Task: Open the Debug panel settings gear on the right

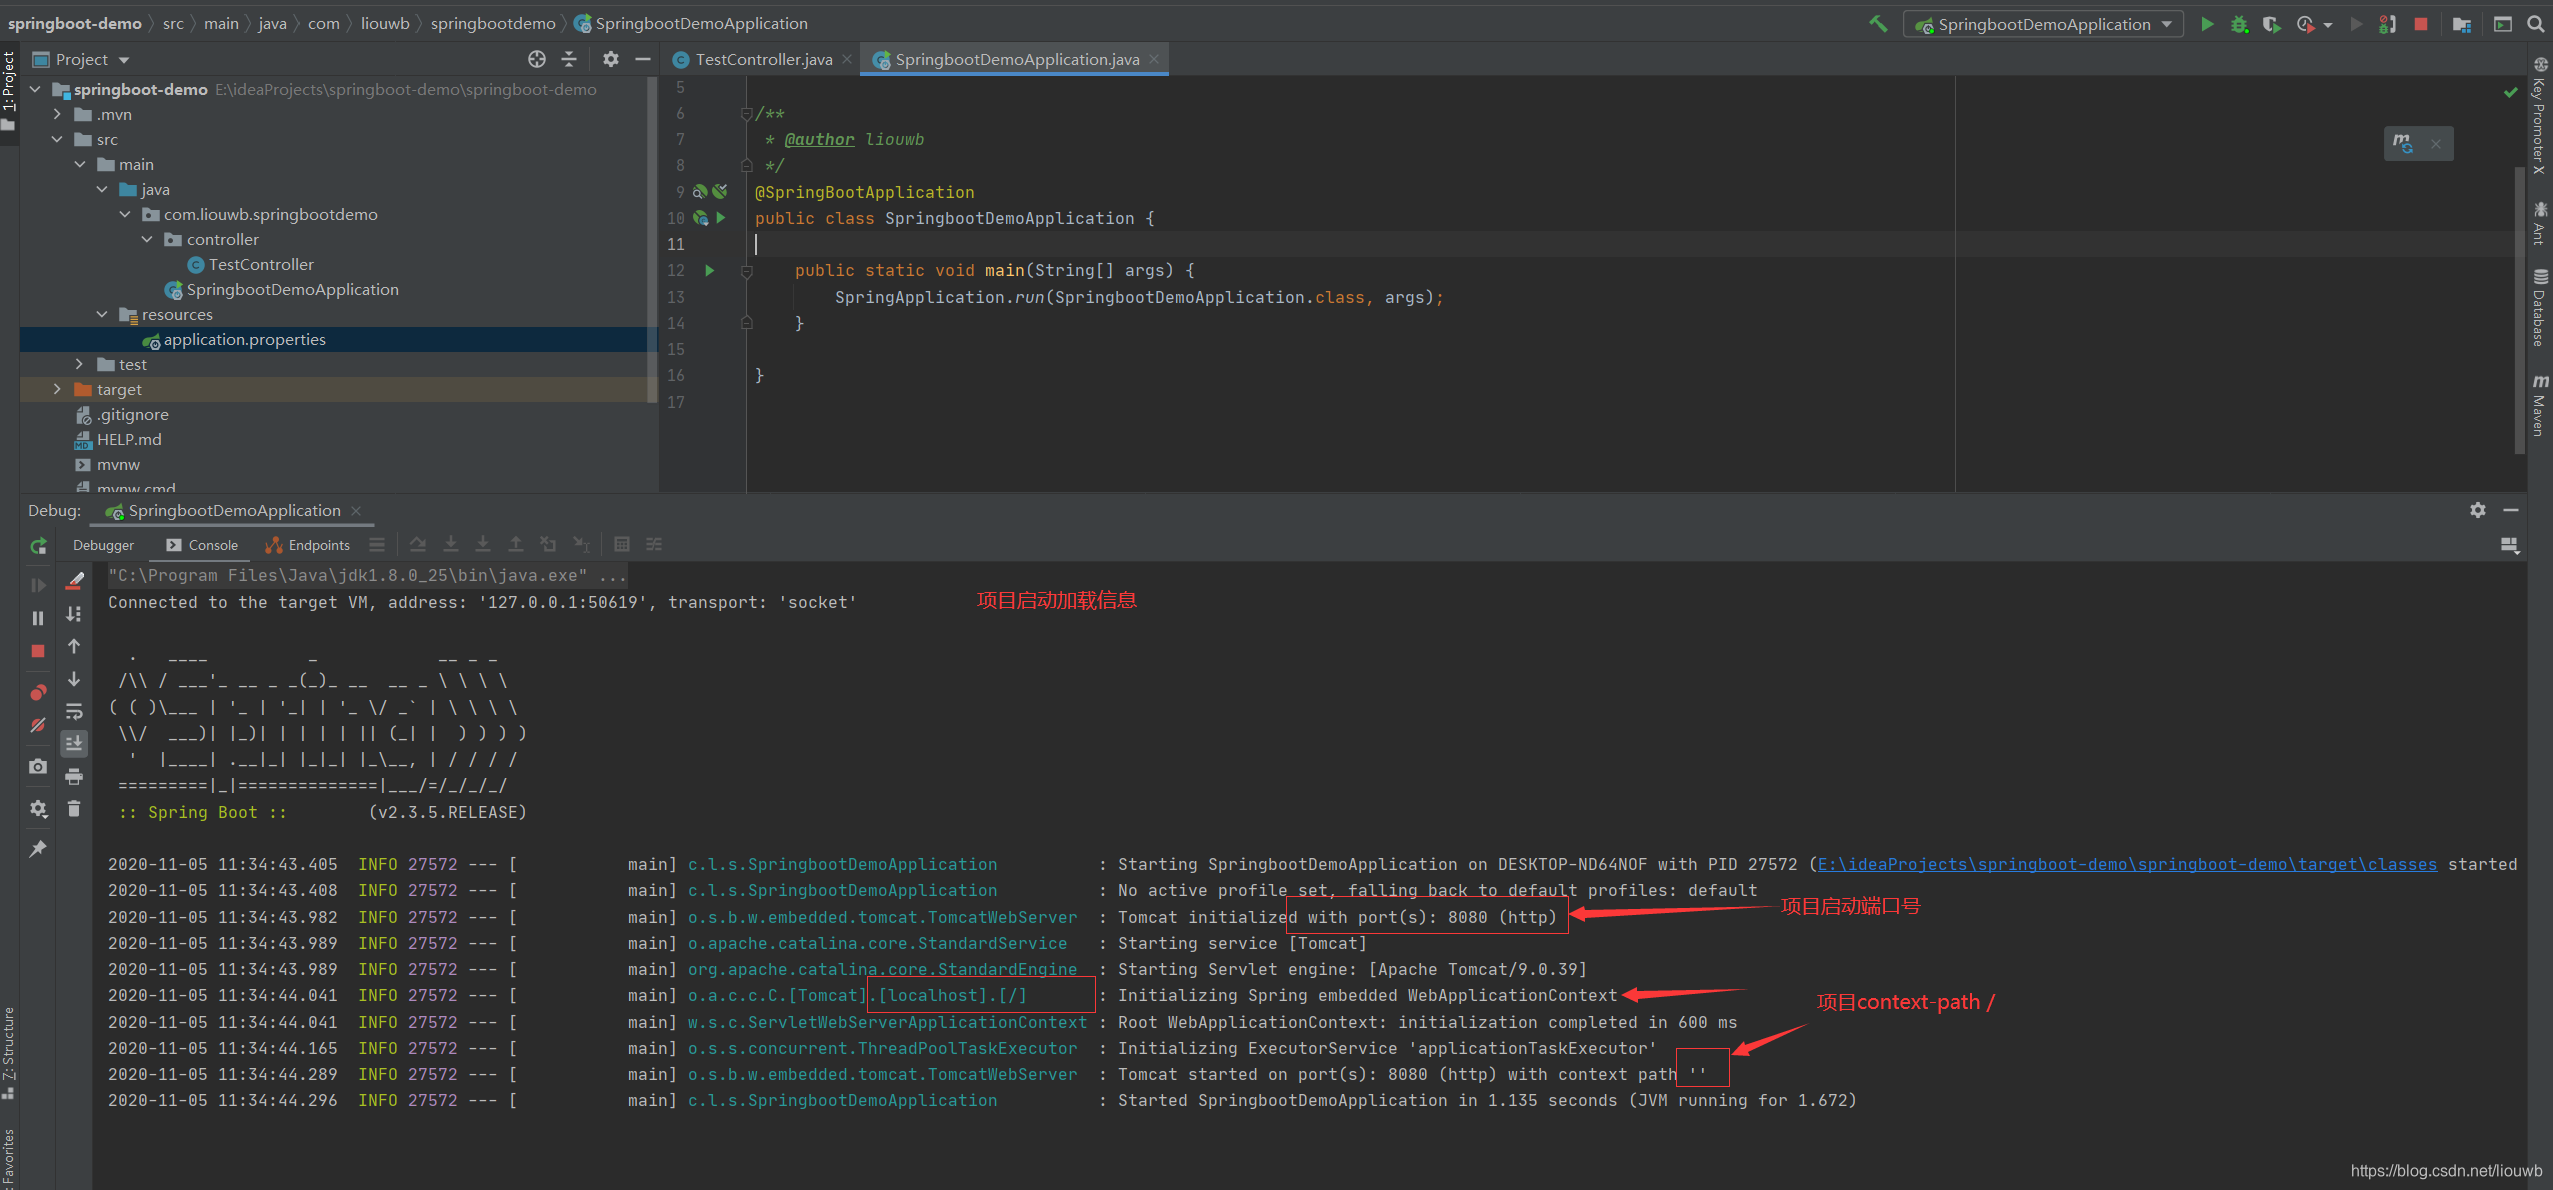Action: [x=2478, y=510]
